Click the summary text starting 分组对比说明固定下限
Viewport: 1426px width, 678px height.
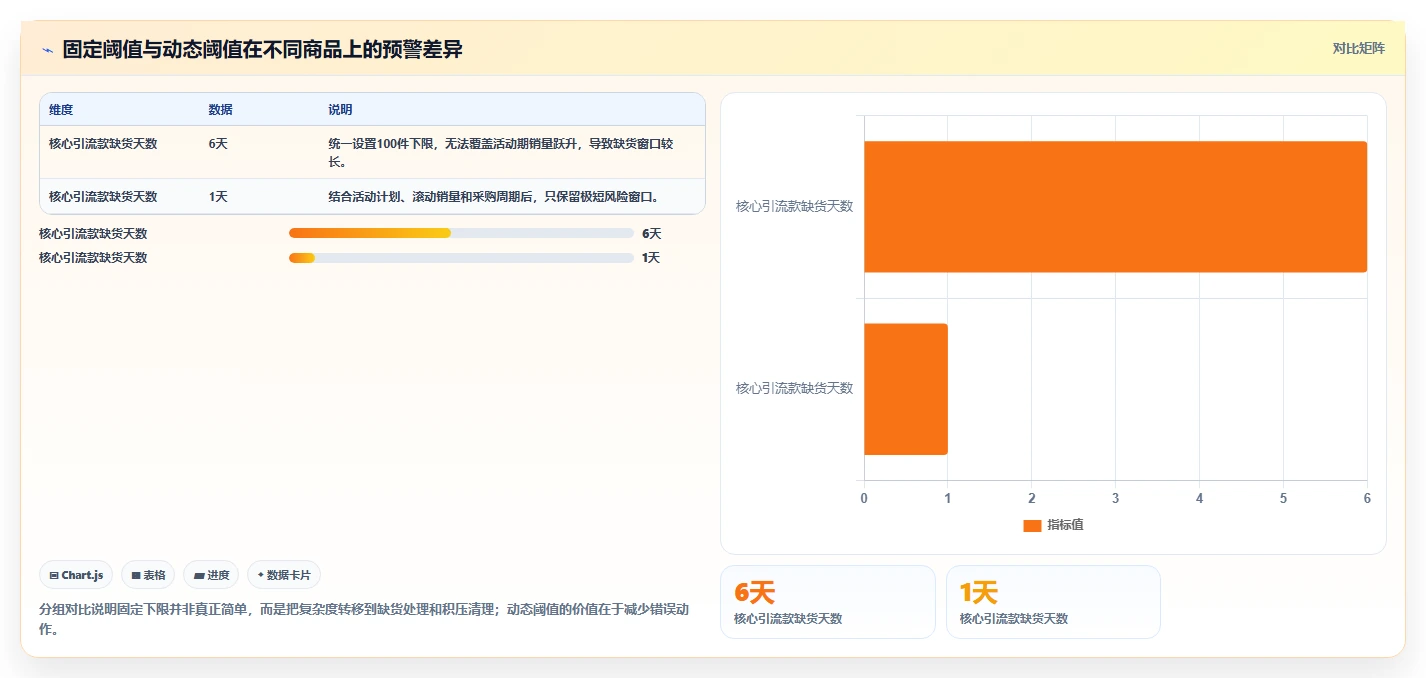tap(364, 619)
